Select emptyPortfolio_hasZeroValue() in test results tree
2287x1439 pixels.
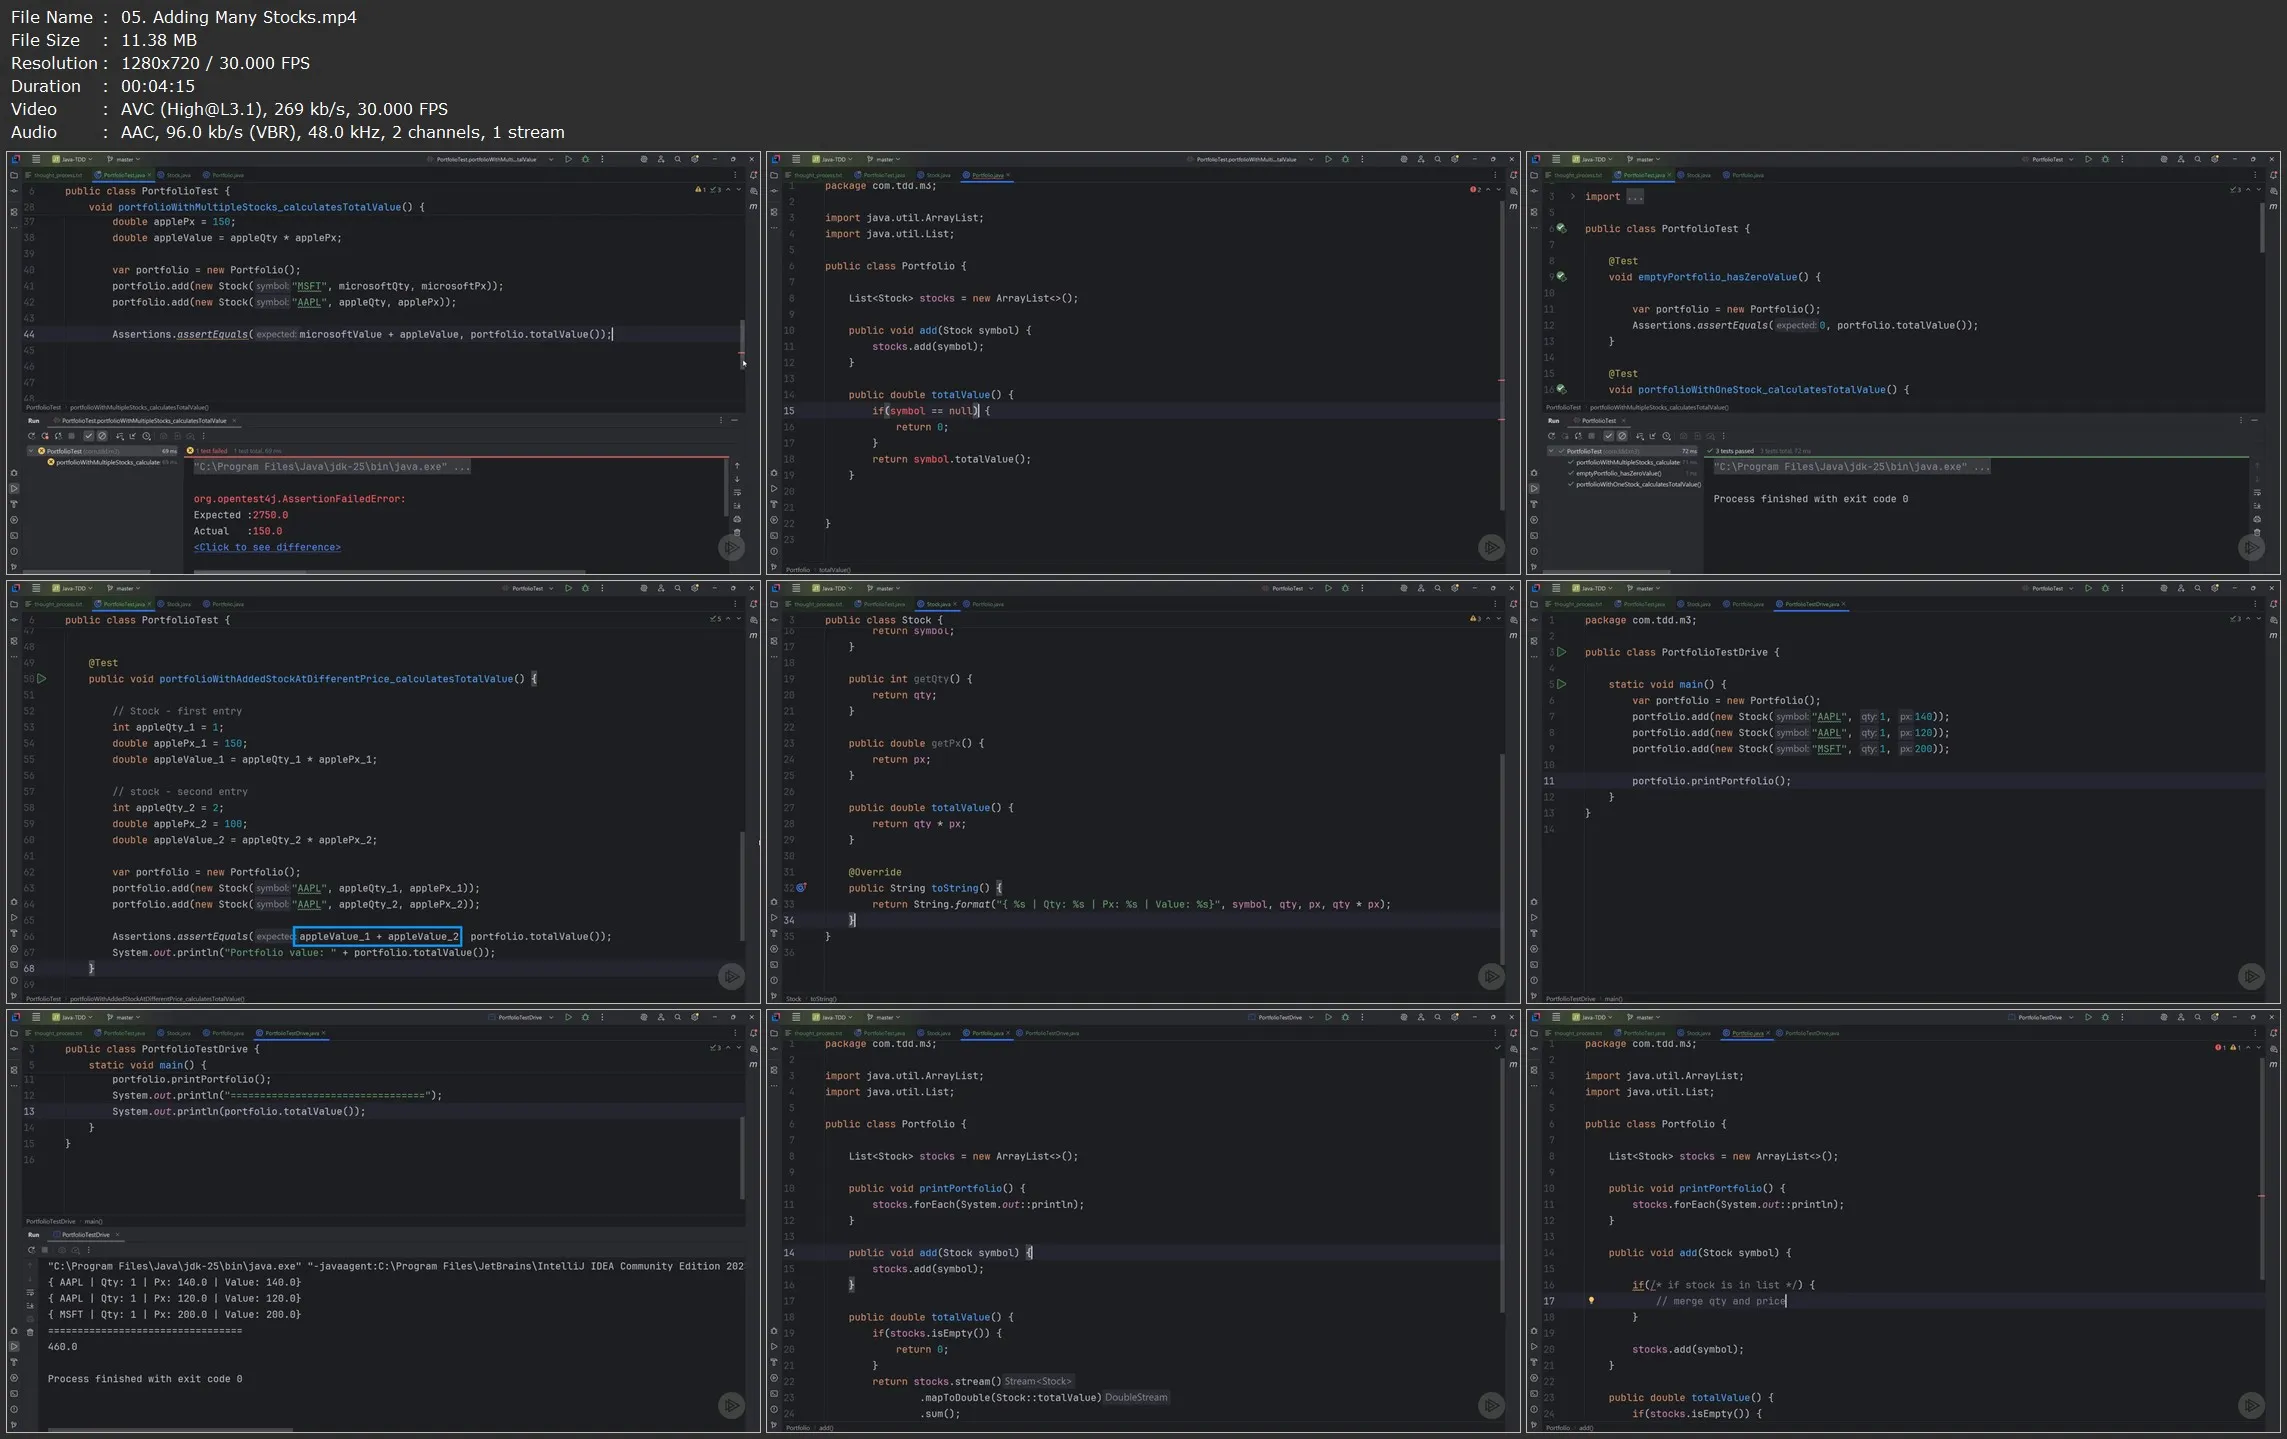coord(1618,473)
